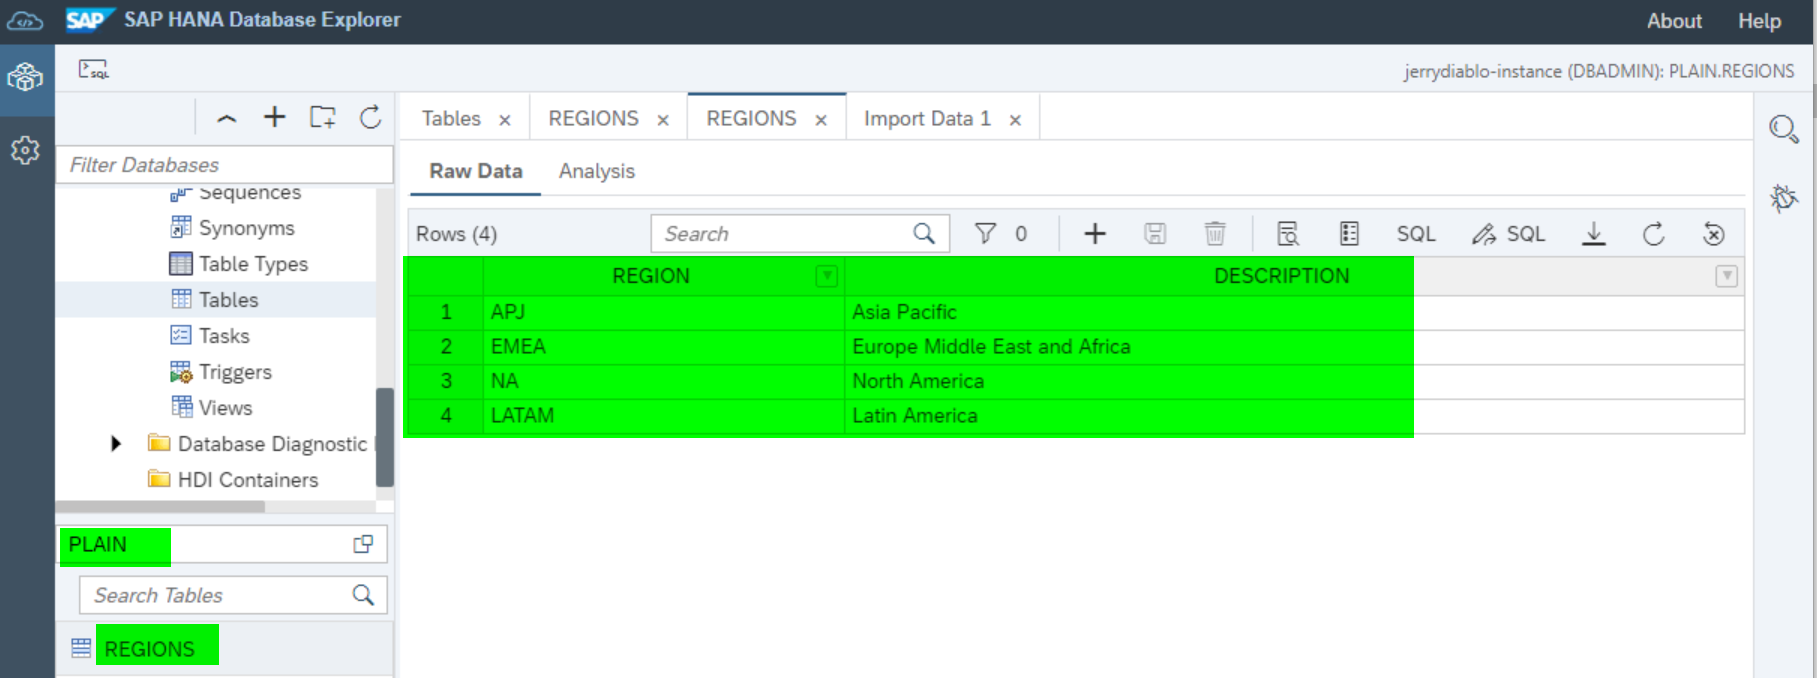Select Table Types in the tree
Image resolution: width=1817 pixels, height=678 pixels.
(253, 264)
